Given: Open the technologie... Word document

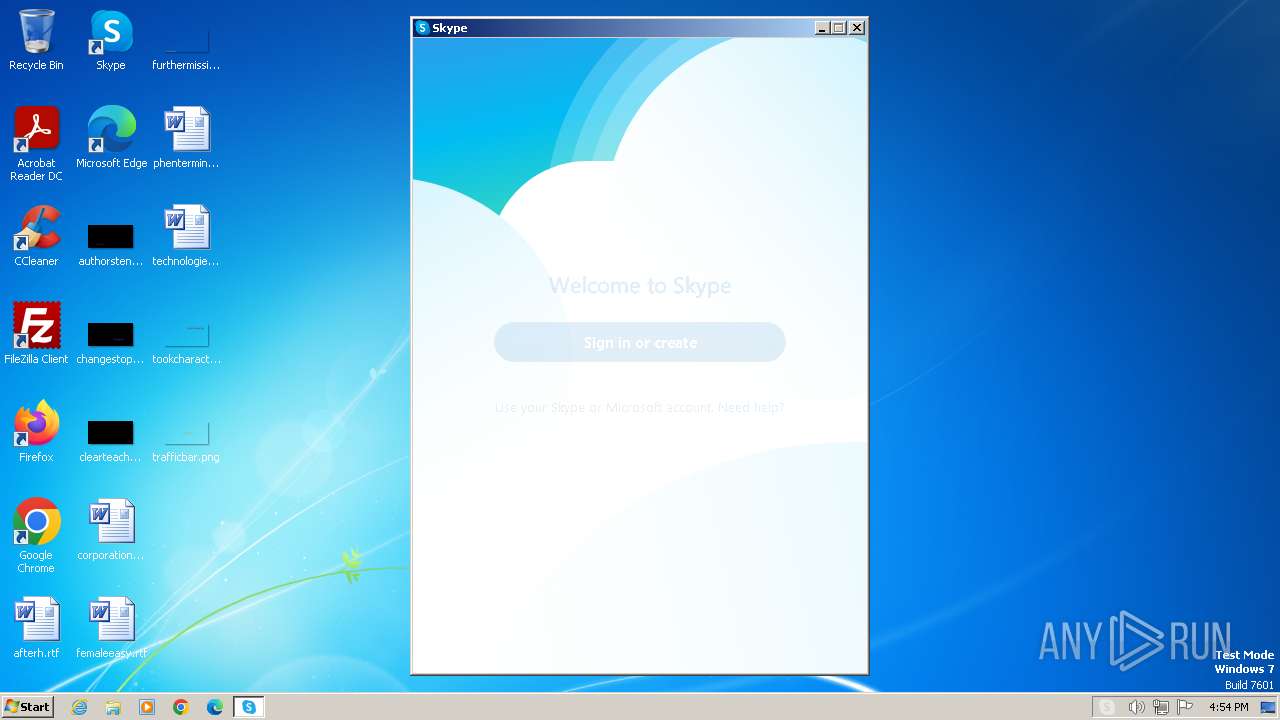Looking at the screenshot, I should pos(186,237).
